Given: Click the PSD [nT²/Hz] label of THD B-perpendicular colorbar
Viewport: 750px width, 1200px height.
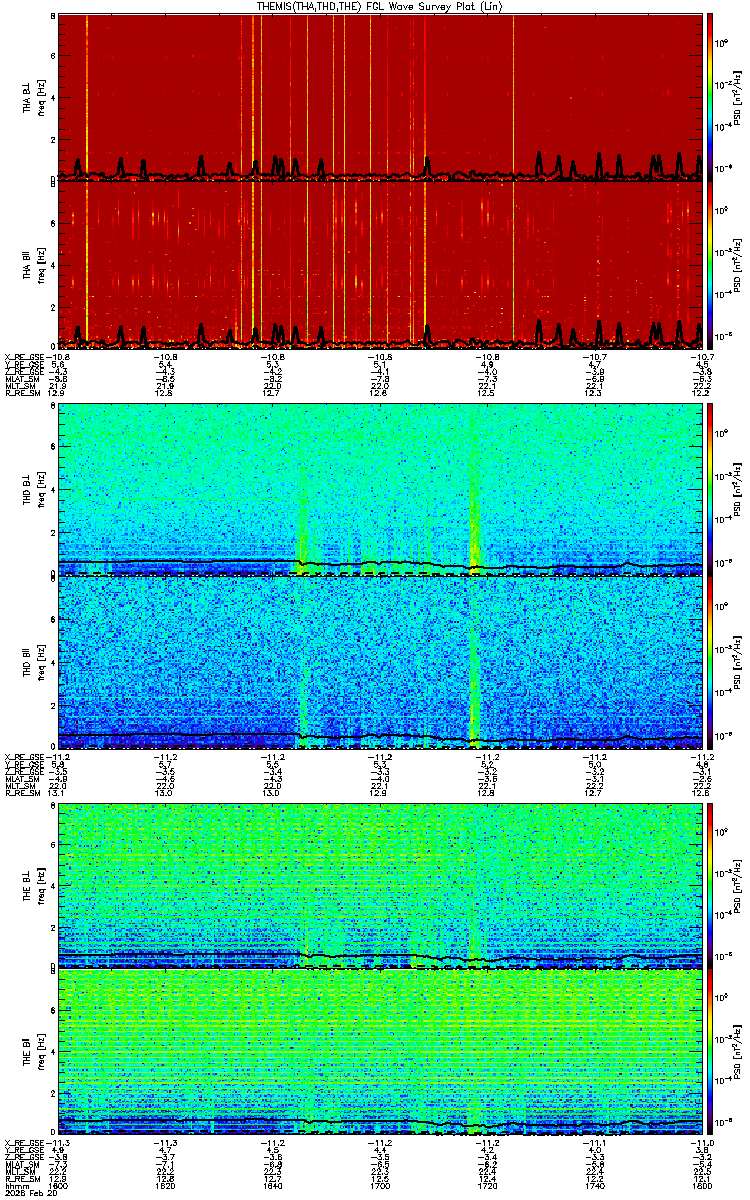Looking at the screenshot, I should pos(738,490).
